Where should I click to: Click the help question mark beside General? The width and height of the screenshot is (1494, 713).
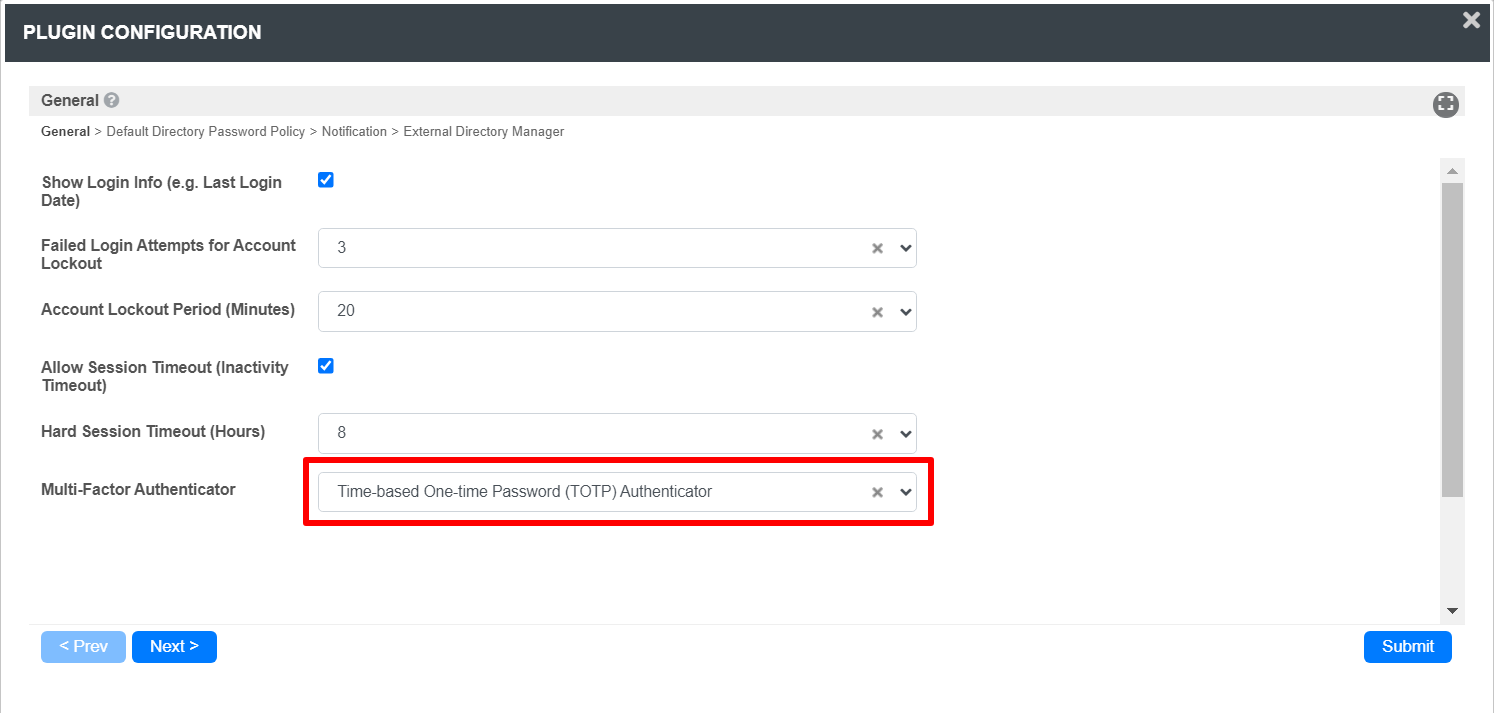pyautogui.click(x=112, y=101)
